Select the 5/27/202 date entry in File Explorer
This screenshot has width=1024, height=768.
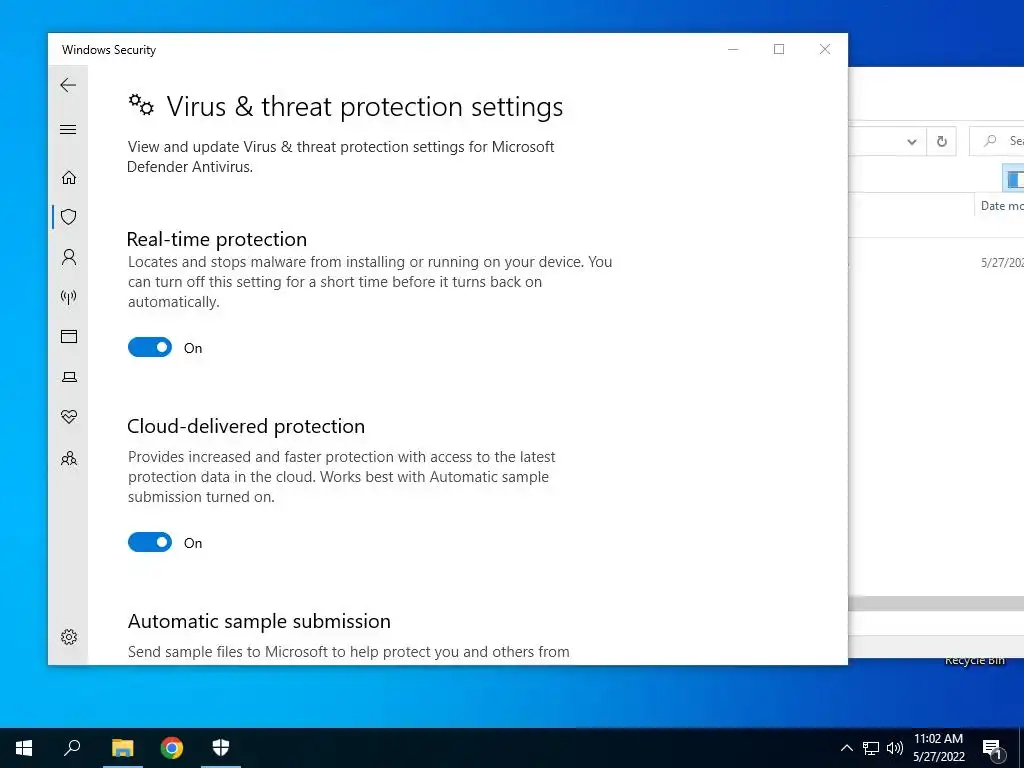pyautogui.click(x=1002, y=263)
